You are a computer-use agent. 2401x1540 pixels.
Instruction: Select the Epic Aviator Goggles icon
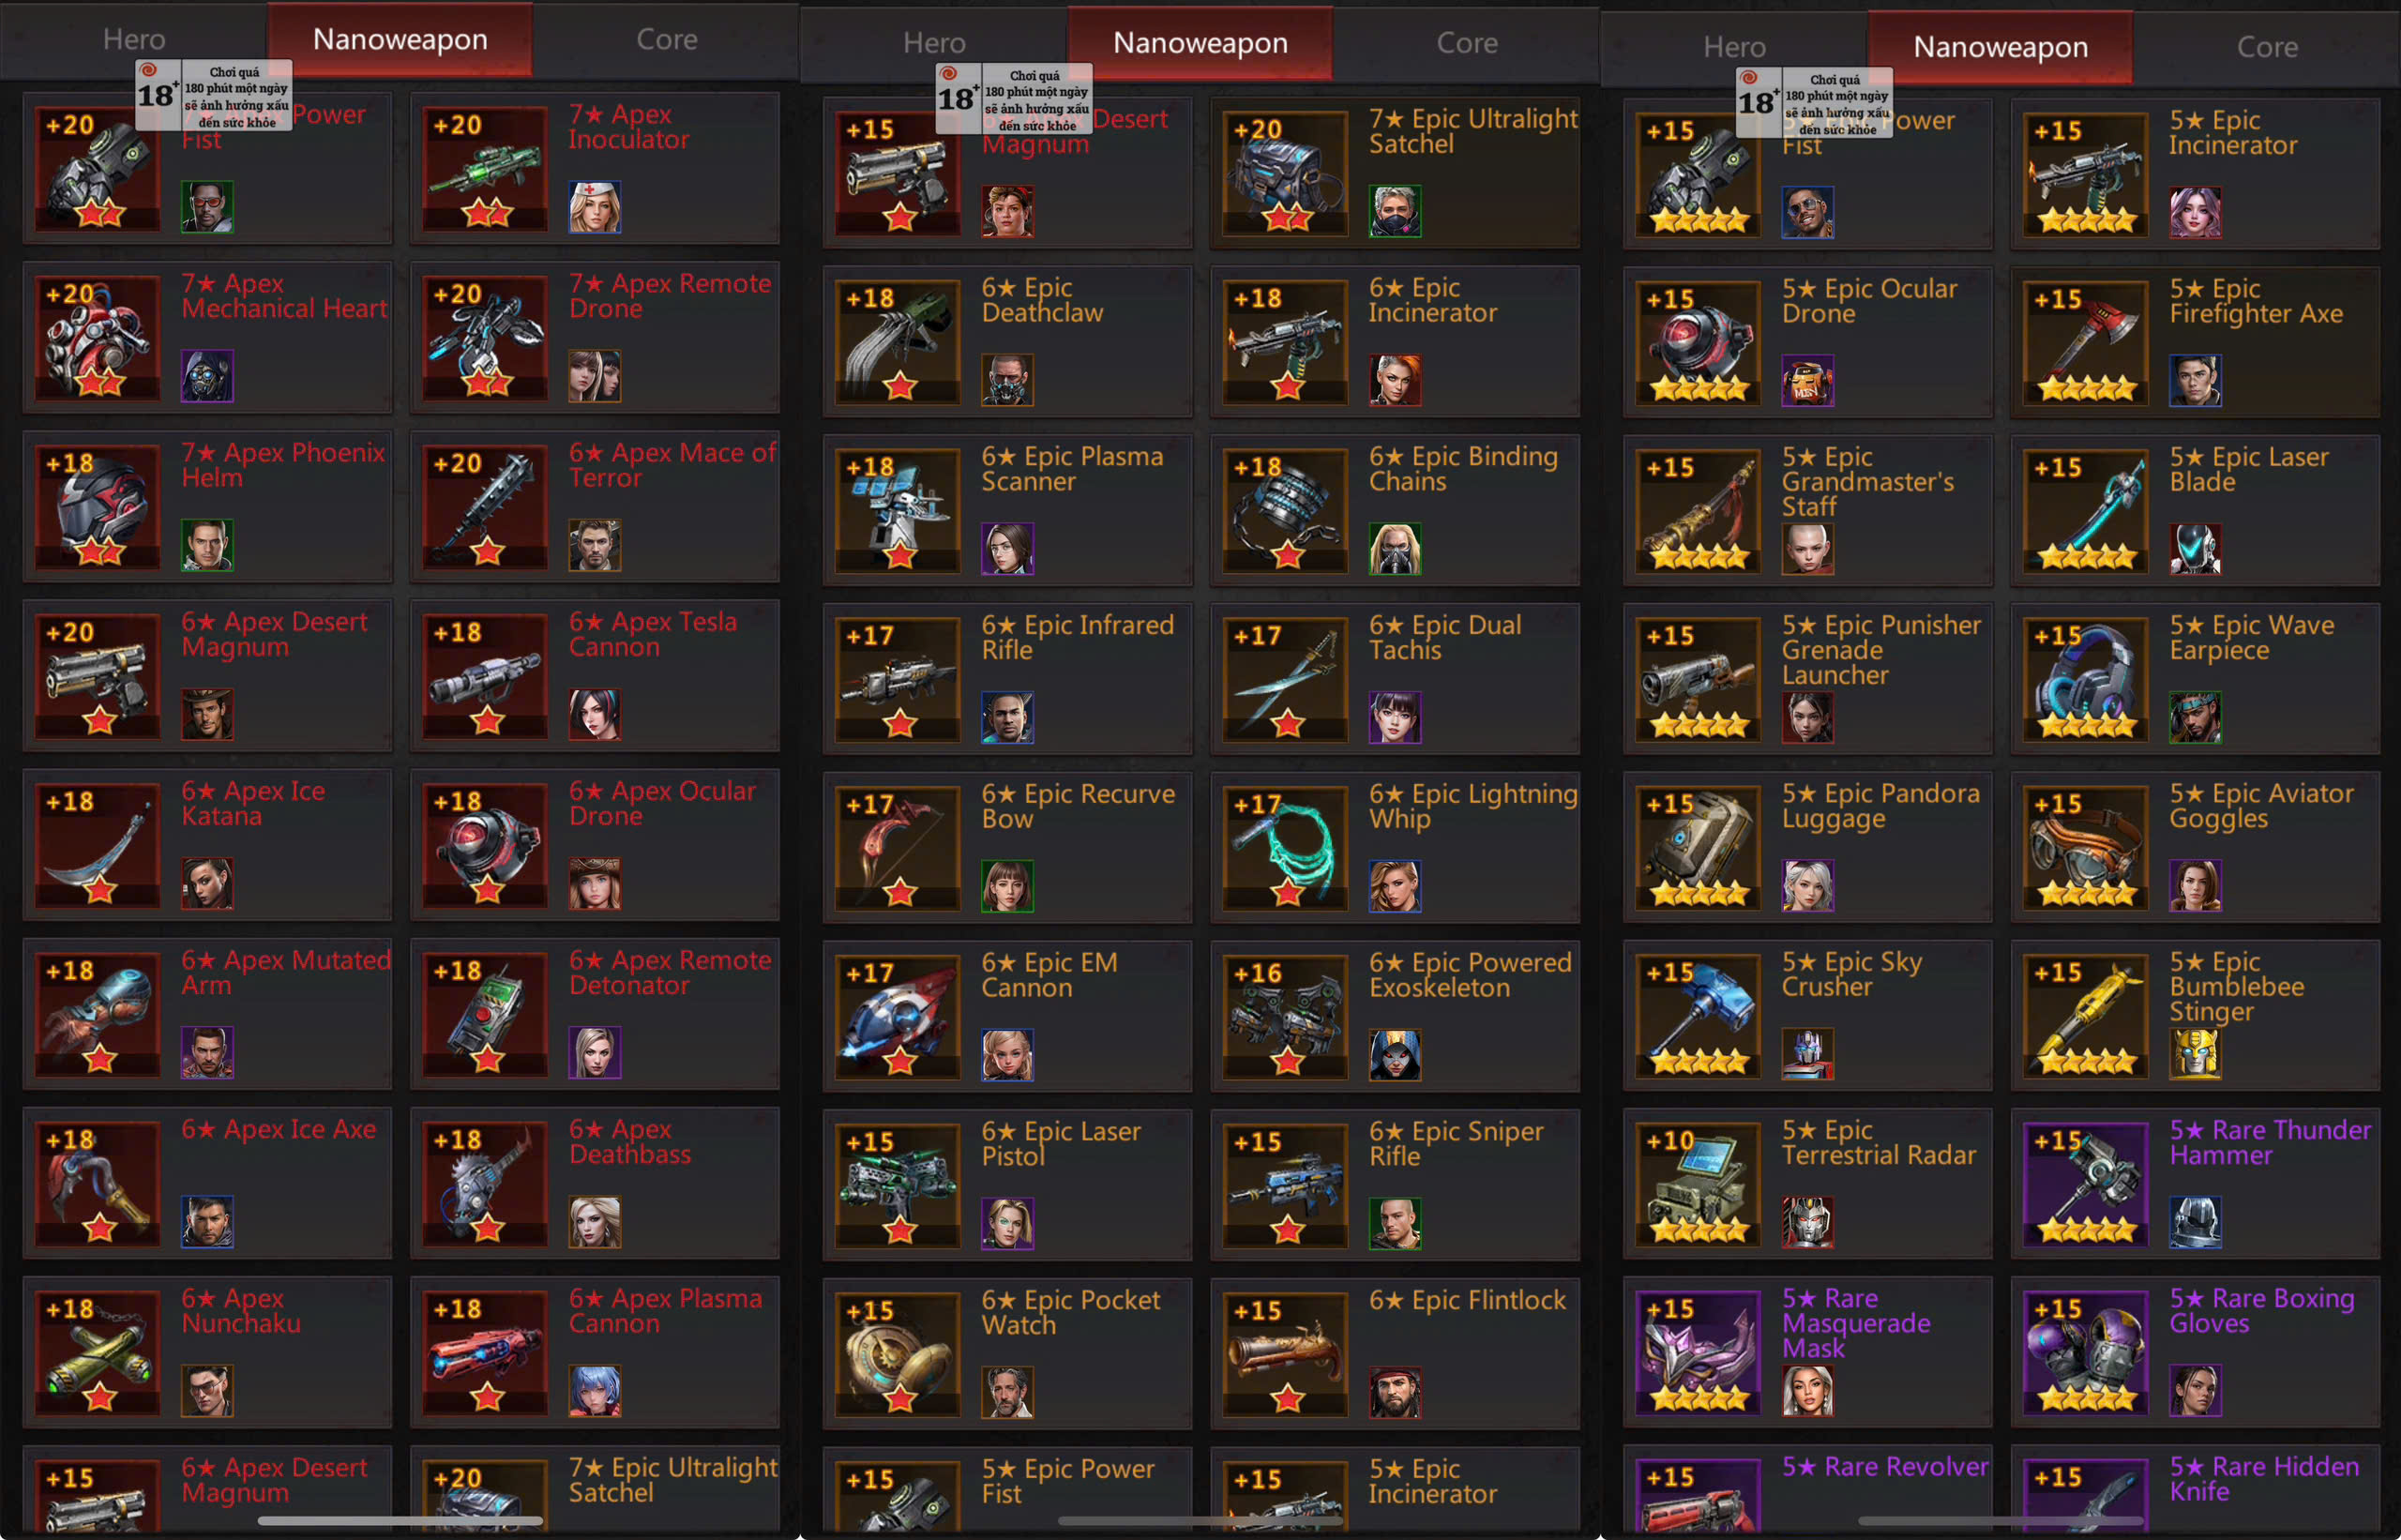(x=2085, y=847)
